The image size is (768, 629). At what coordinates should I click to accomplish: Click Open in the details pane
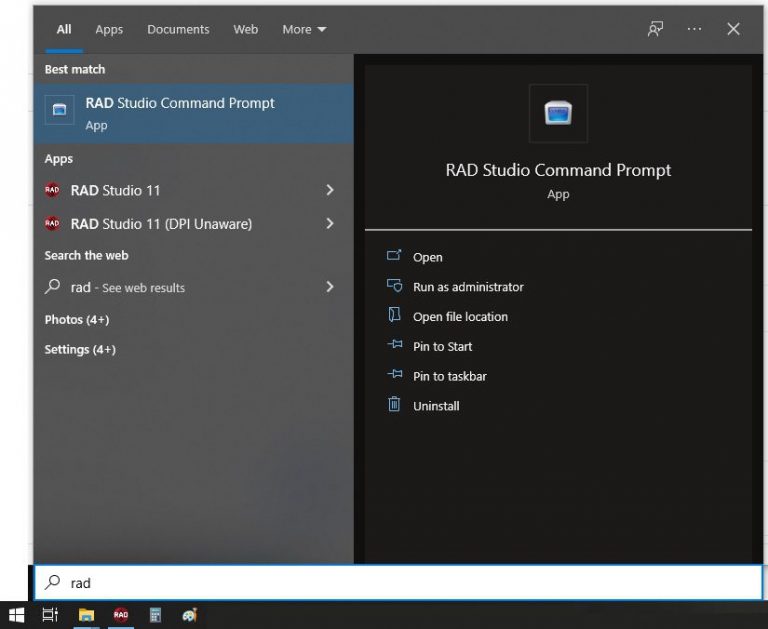428,257
